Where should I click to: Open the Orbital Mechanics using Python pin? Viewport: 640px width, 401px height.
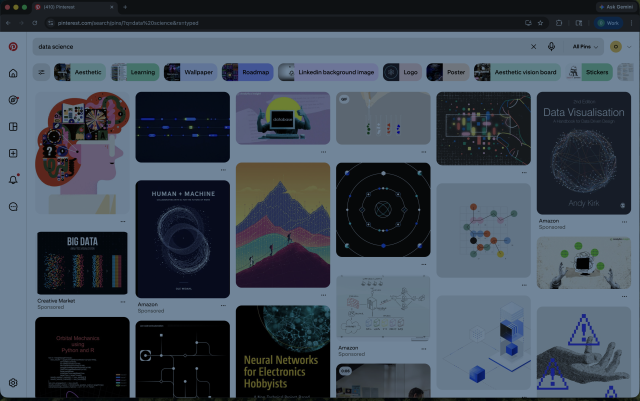click(82, 357)
